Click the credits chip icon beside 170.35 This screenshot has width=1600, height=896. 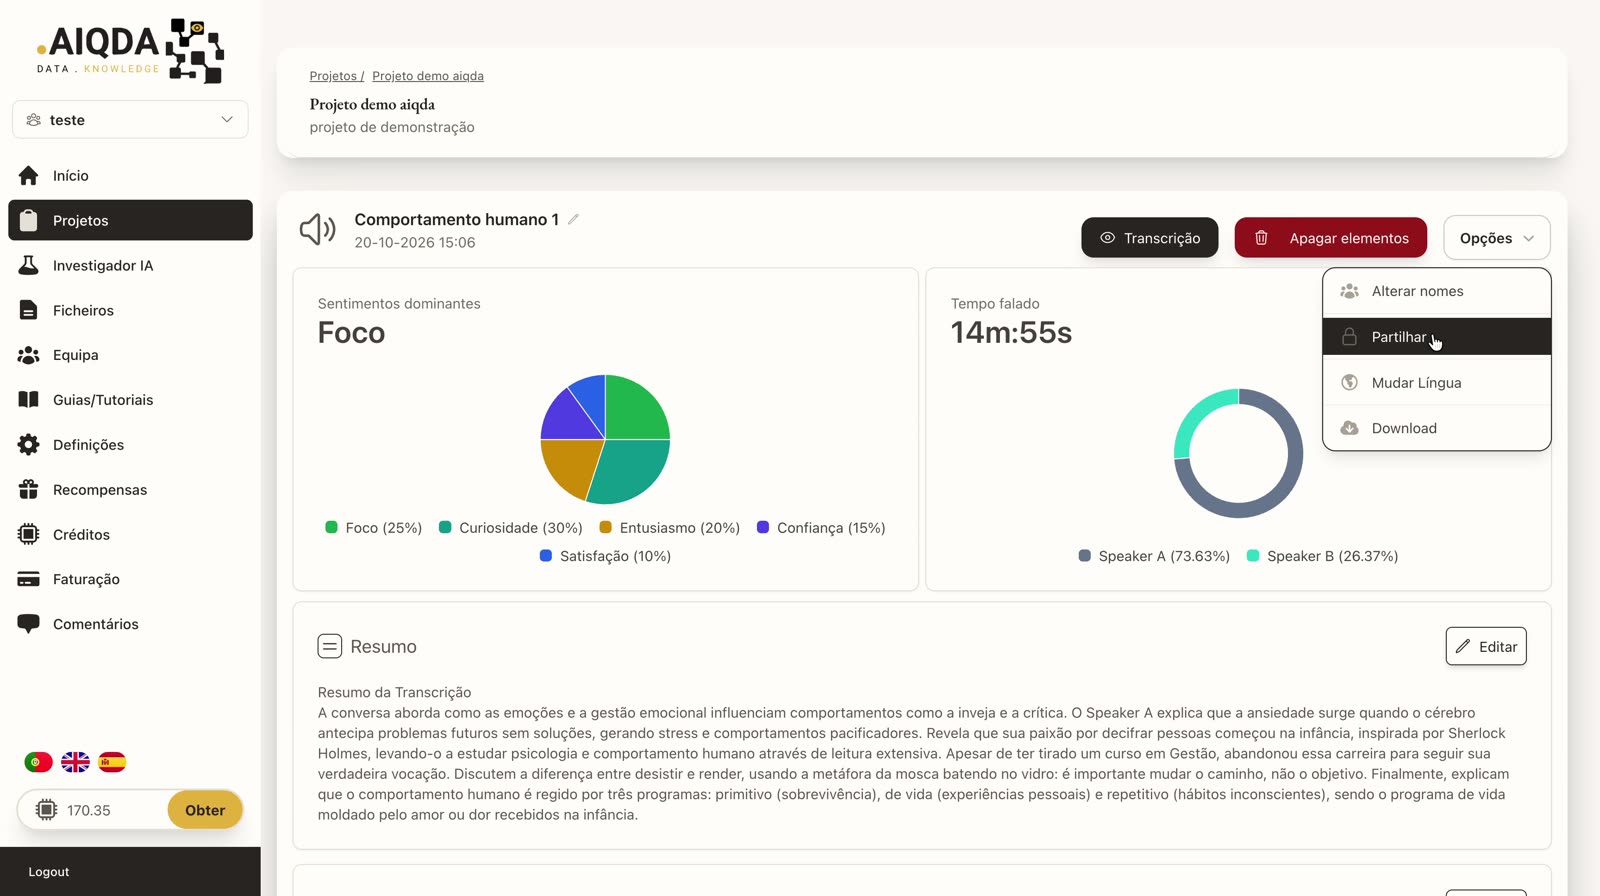pyautogui.click(x=46, y=810)
